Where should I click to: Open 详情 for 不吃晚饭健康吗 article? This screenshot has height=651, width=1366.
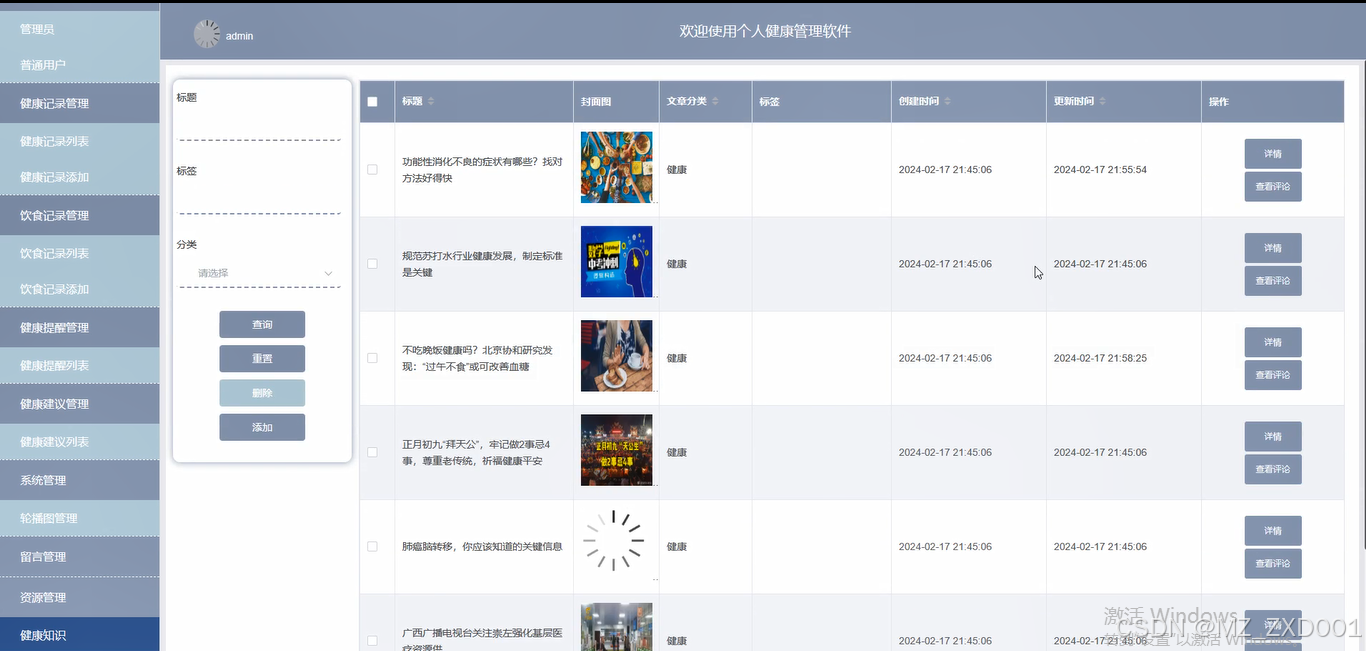(x=1273, y=342)
